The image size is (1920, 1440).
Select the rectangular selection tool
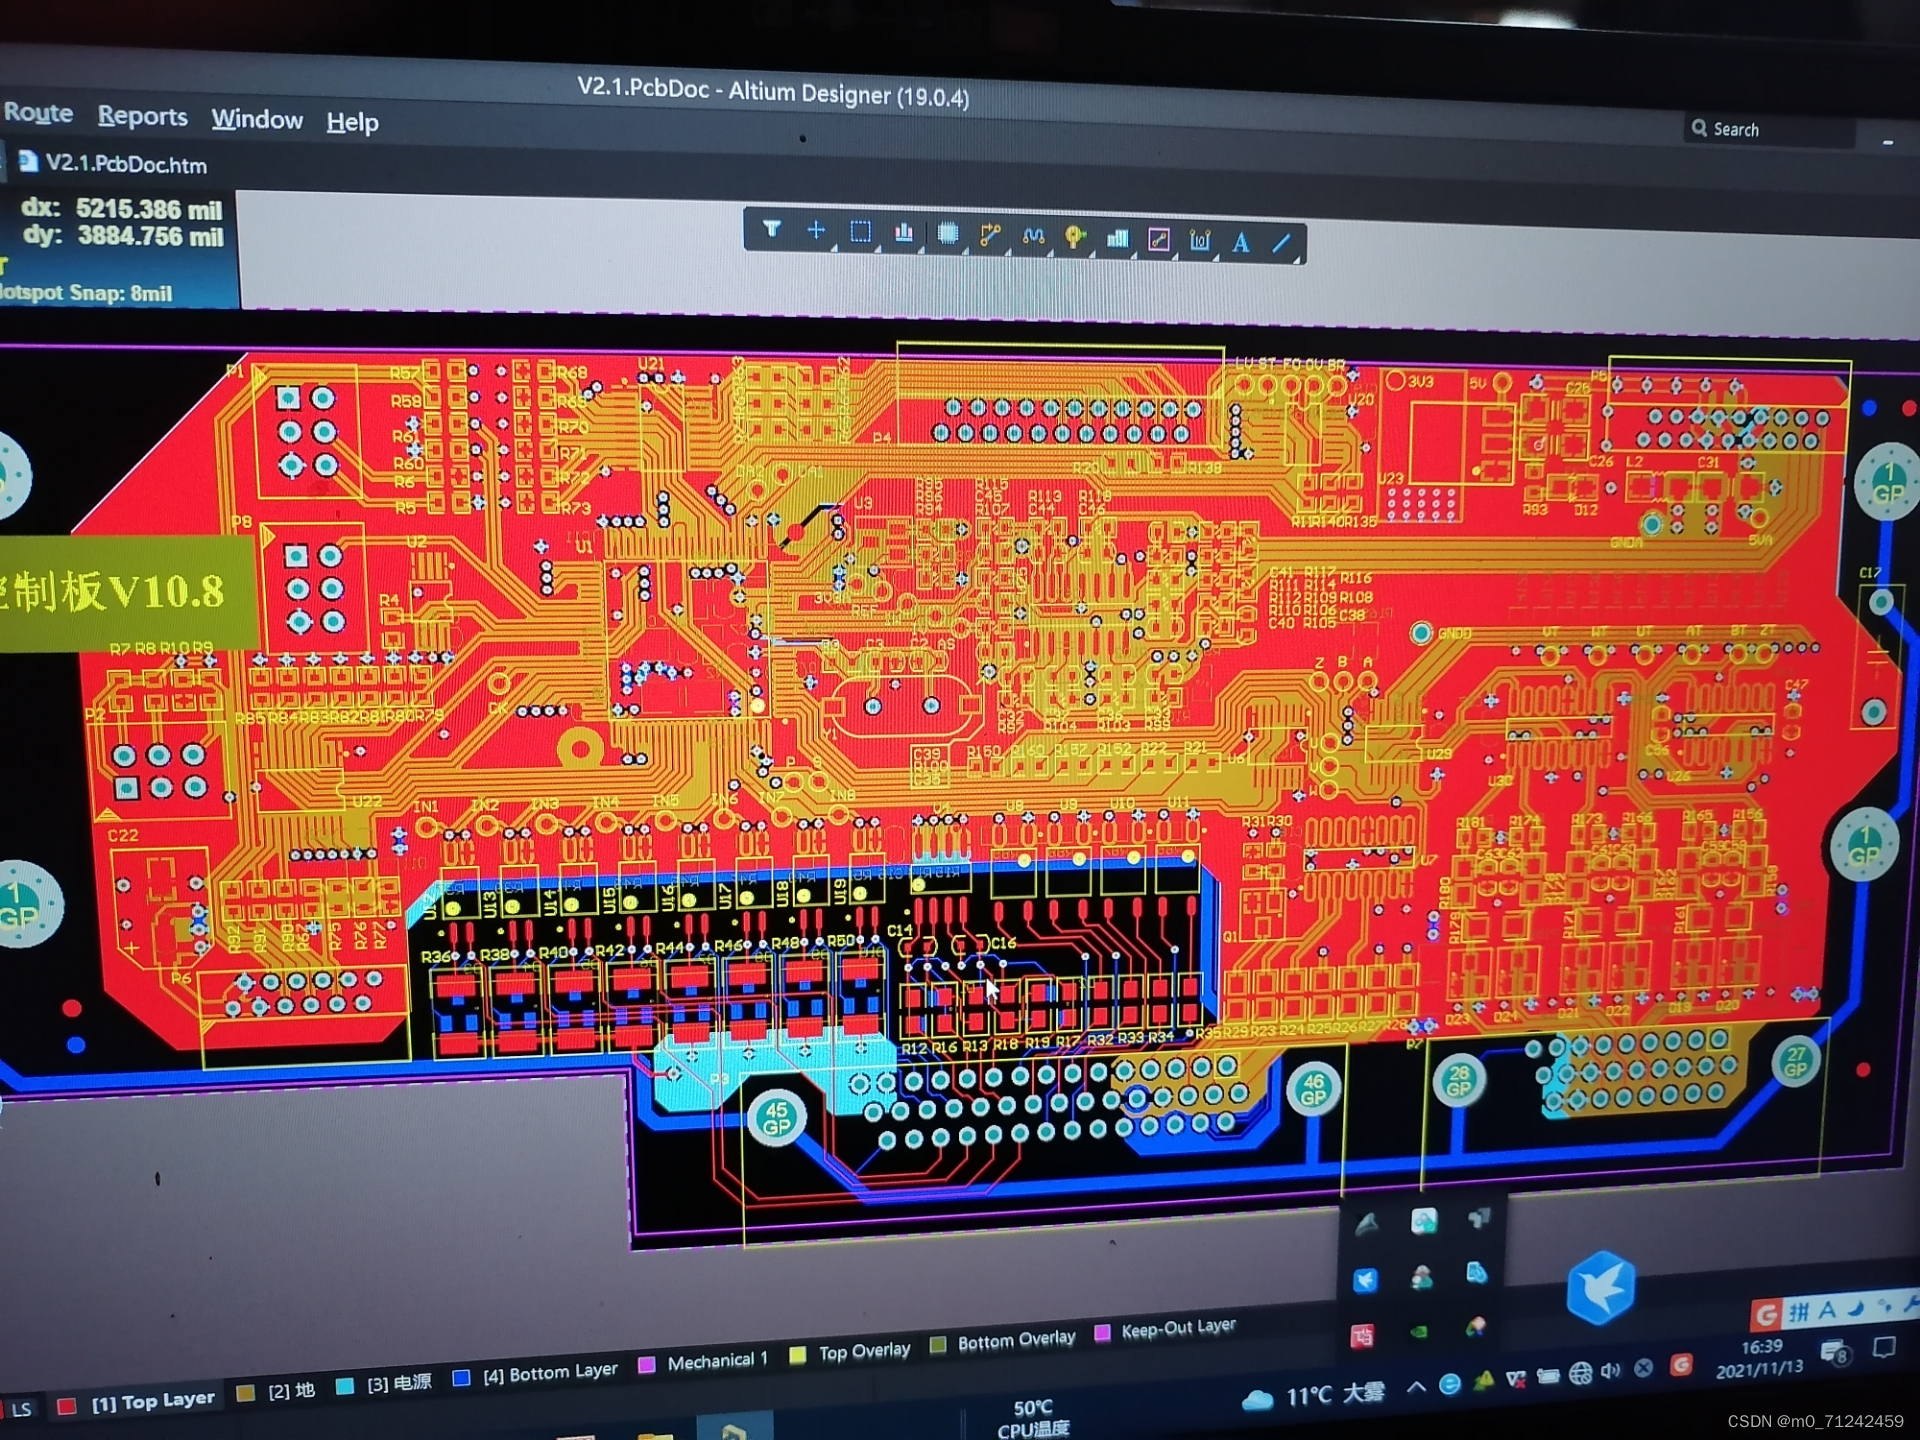pyautogui.click(x=860, y=233)
